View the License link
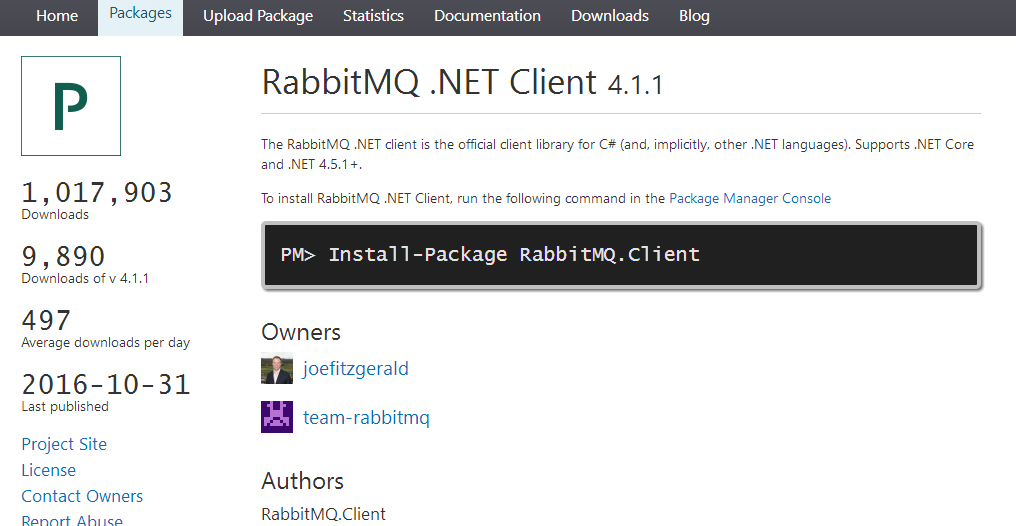The width and height of the screenshot is (1016, 526). pyautogui.click(x=49, y=470)
